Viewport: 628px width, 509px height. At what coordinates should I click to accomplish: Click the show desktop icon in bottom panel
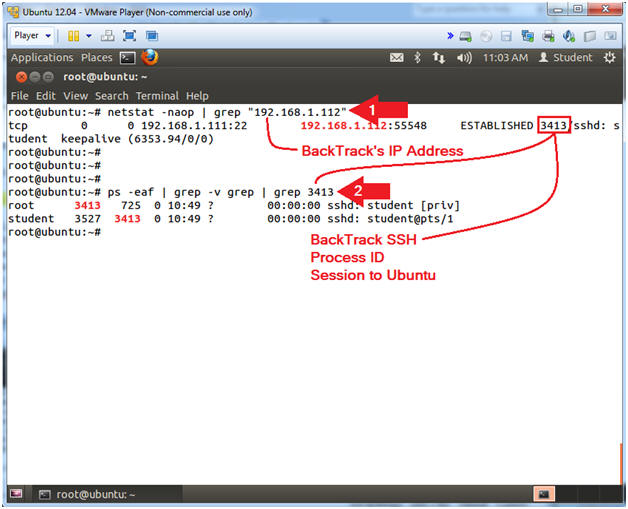click(16, 494)
